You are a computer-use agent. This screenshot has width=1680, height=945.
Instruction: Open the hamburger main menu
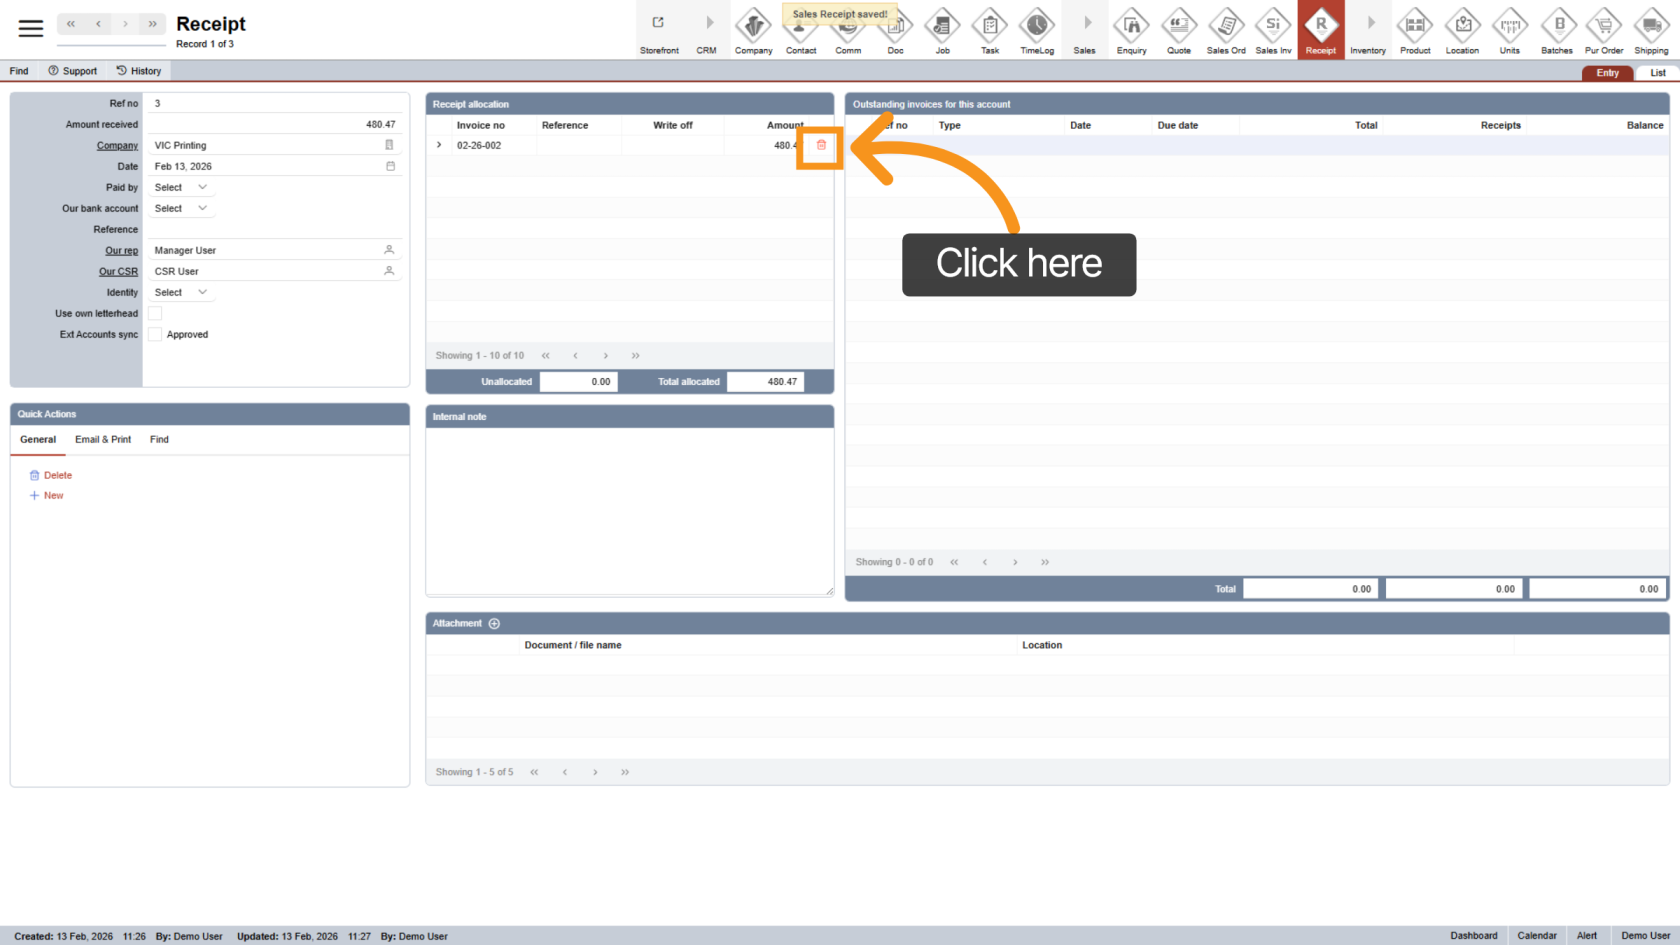click(x=31, y=28)
